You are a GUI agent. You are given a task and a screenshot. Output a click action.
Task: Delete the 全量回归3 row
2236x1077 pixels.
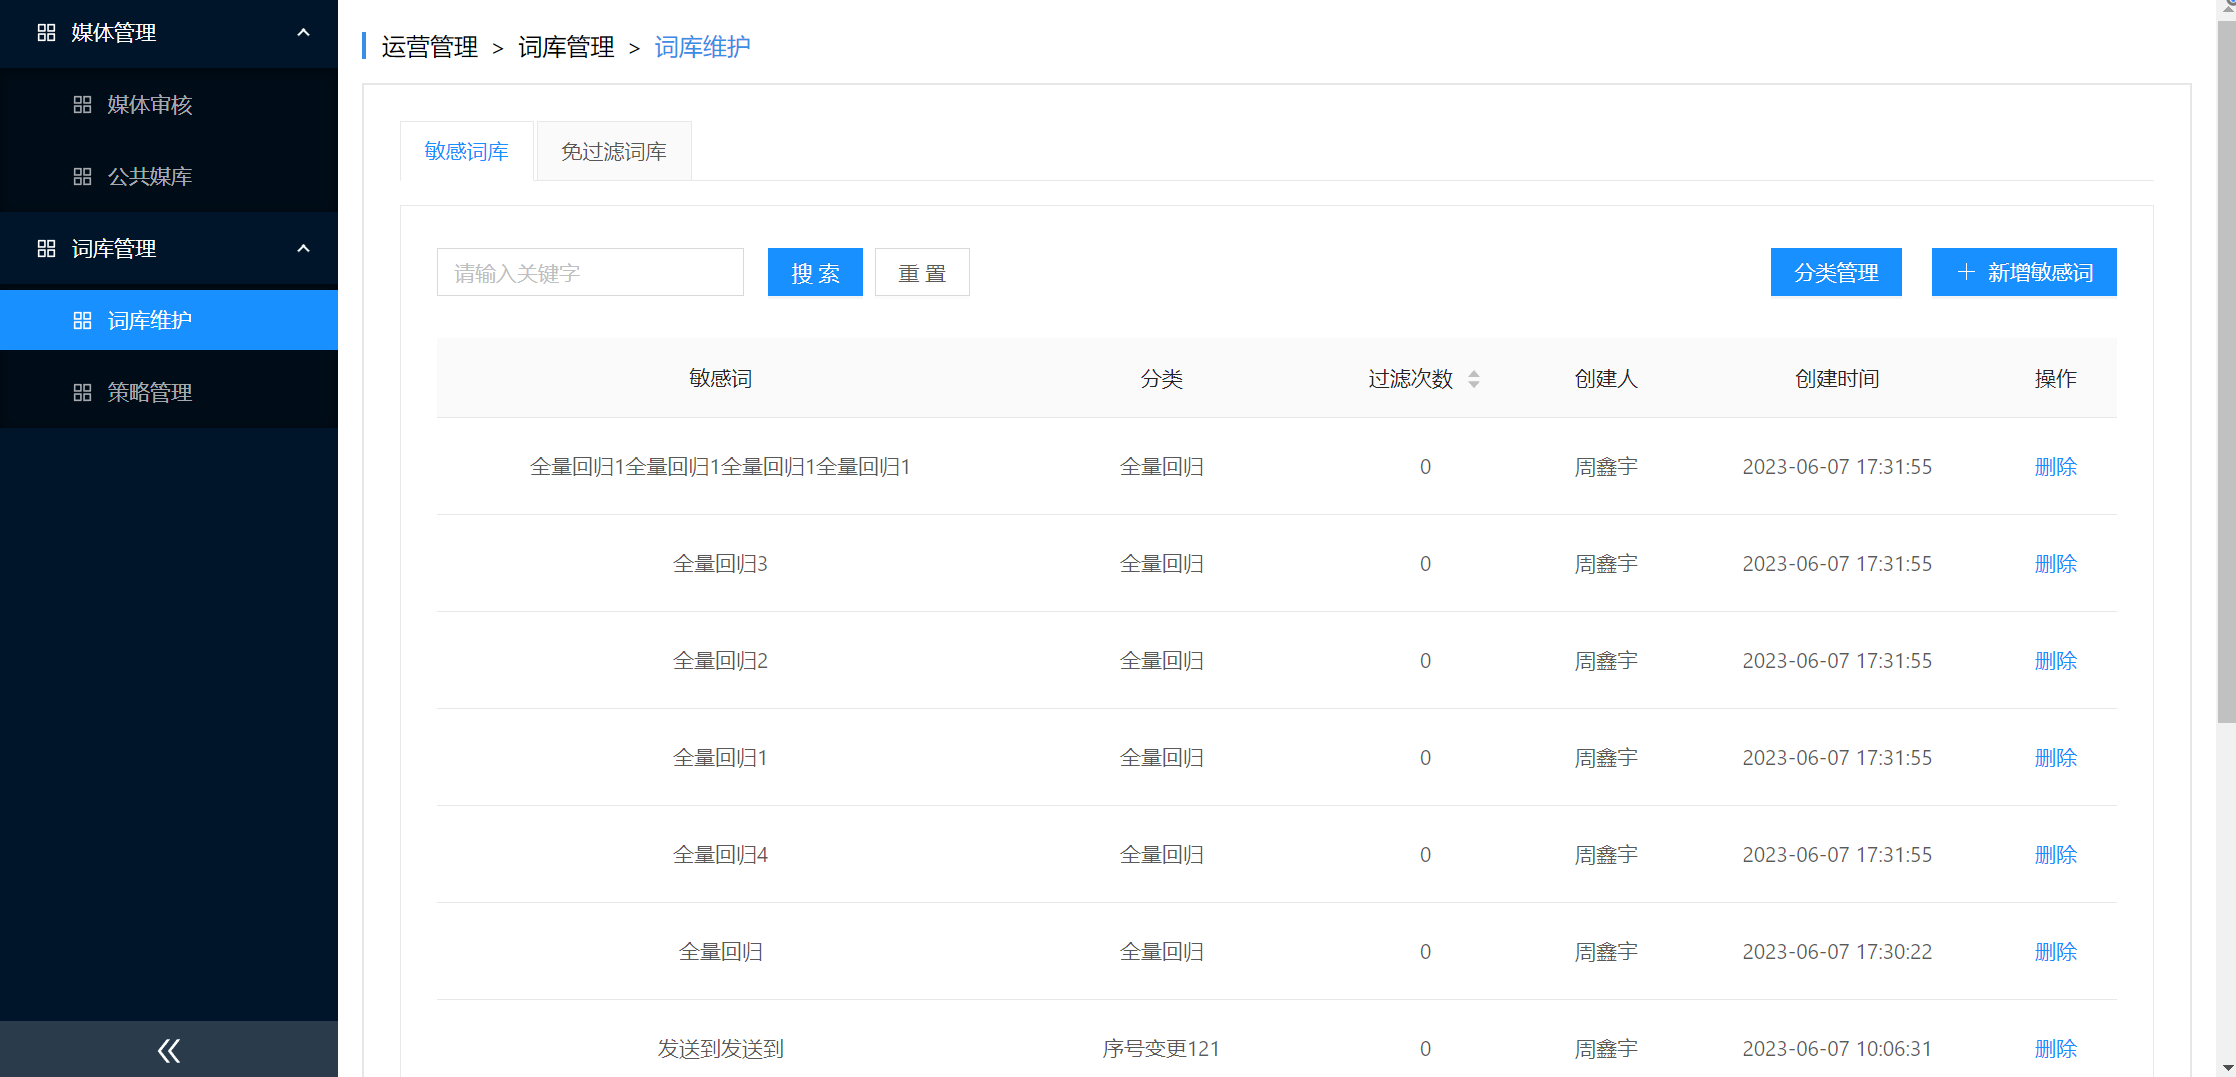tap(2056, 564)
